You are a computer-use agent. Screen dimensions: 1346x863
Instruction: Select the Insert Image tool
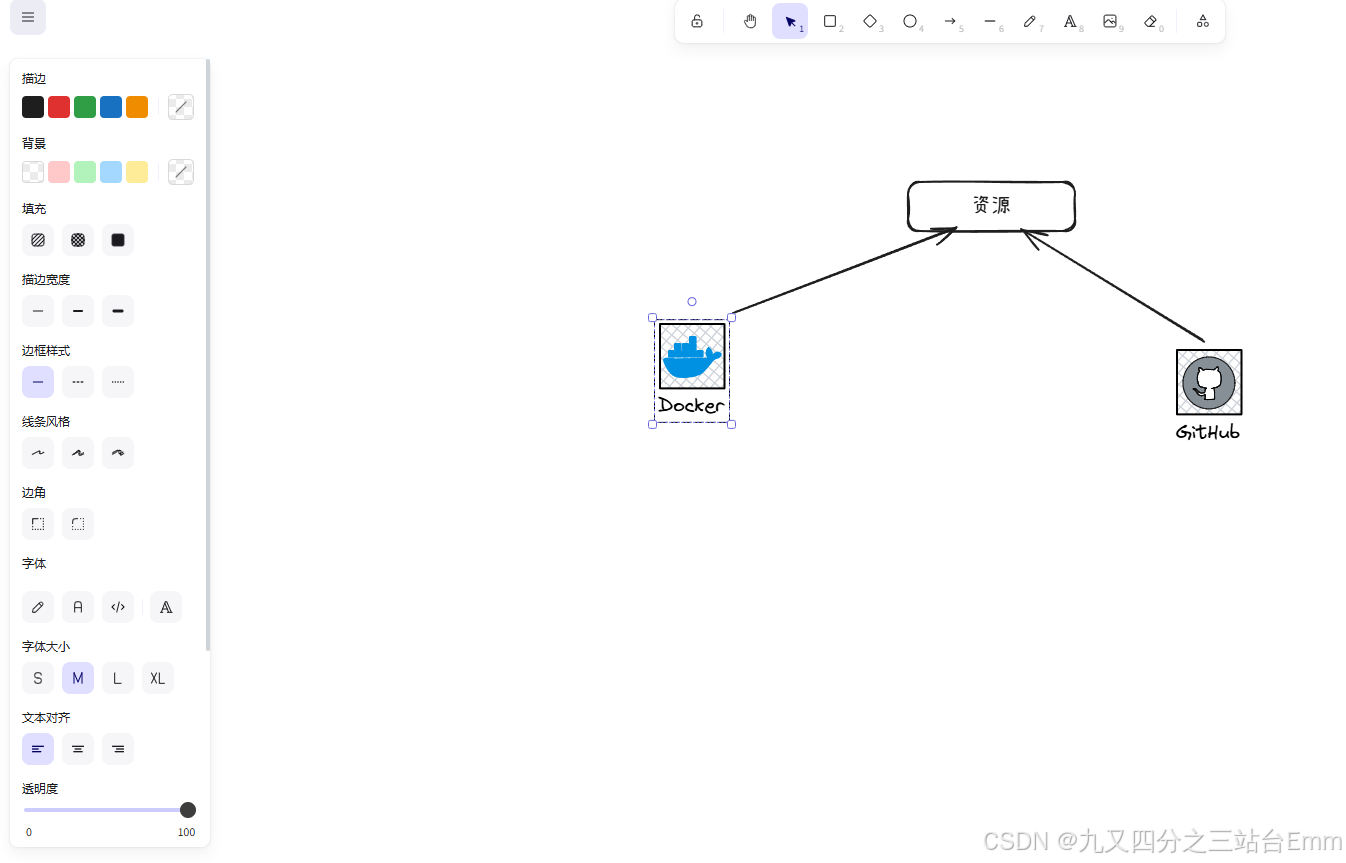click(x=1110, y=21)
